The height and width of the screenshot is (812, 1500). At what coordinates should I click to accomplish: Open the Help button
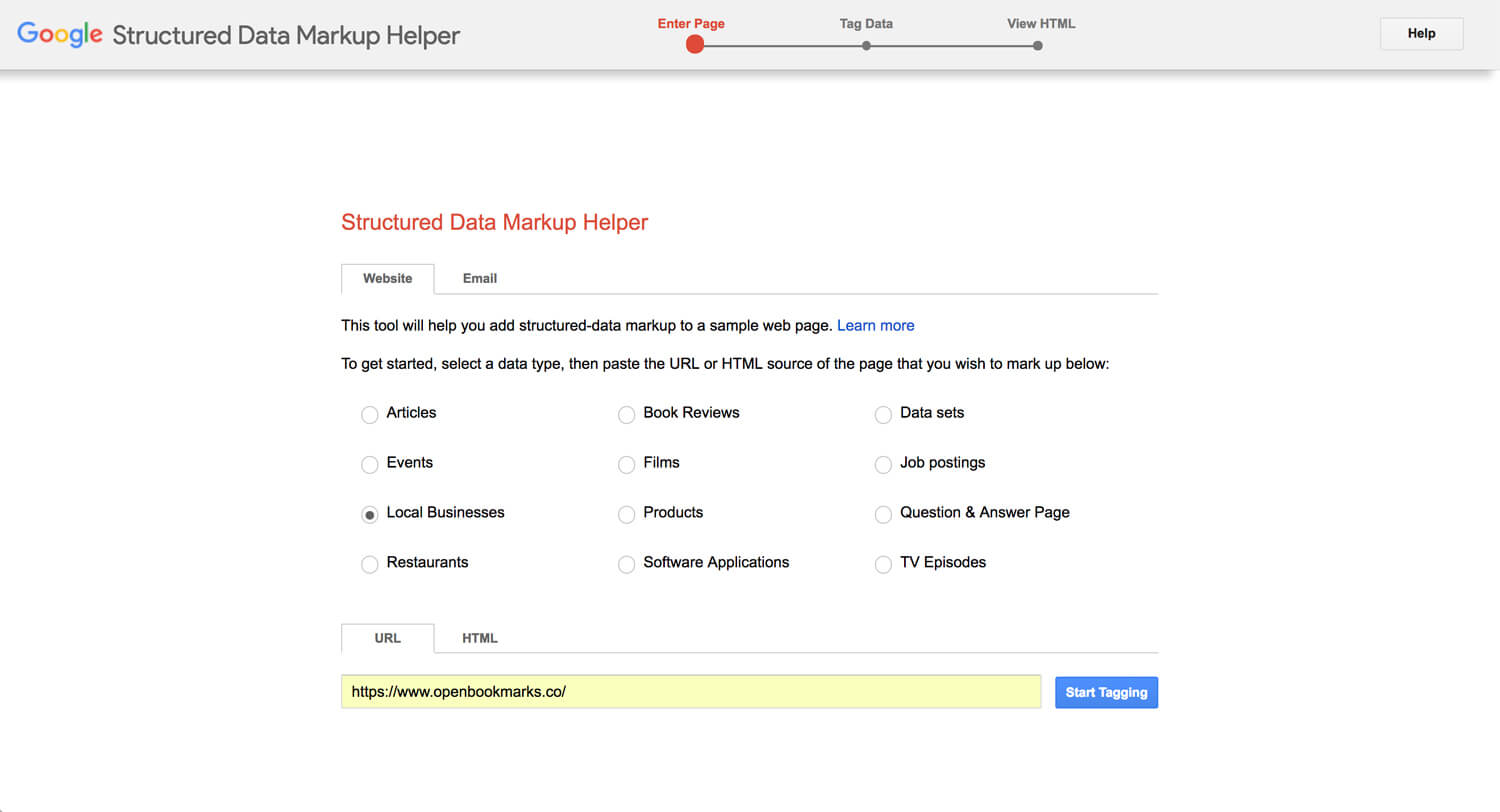click(1421, 33)
